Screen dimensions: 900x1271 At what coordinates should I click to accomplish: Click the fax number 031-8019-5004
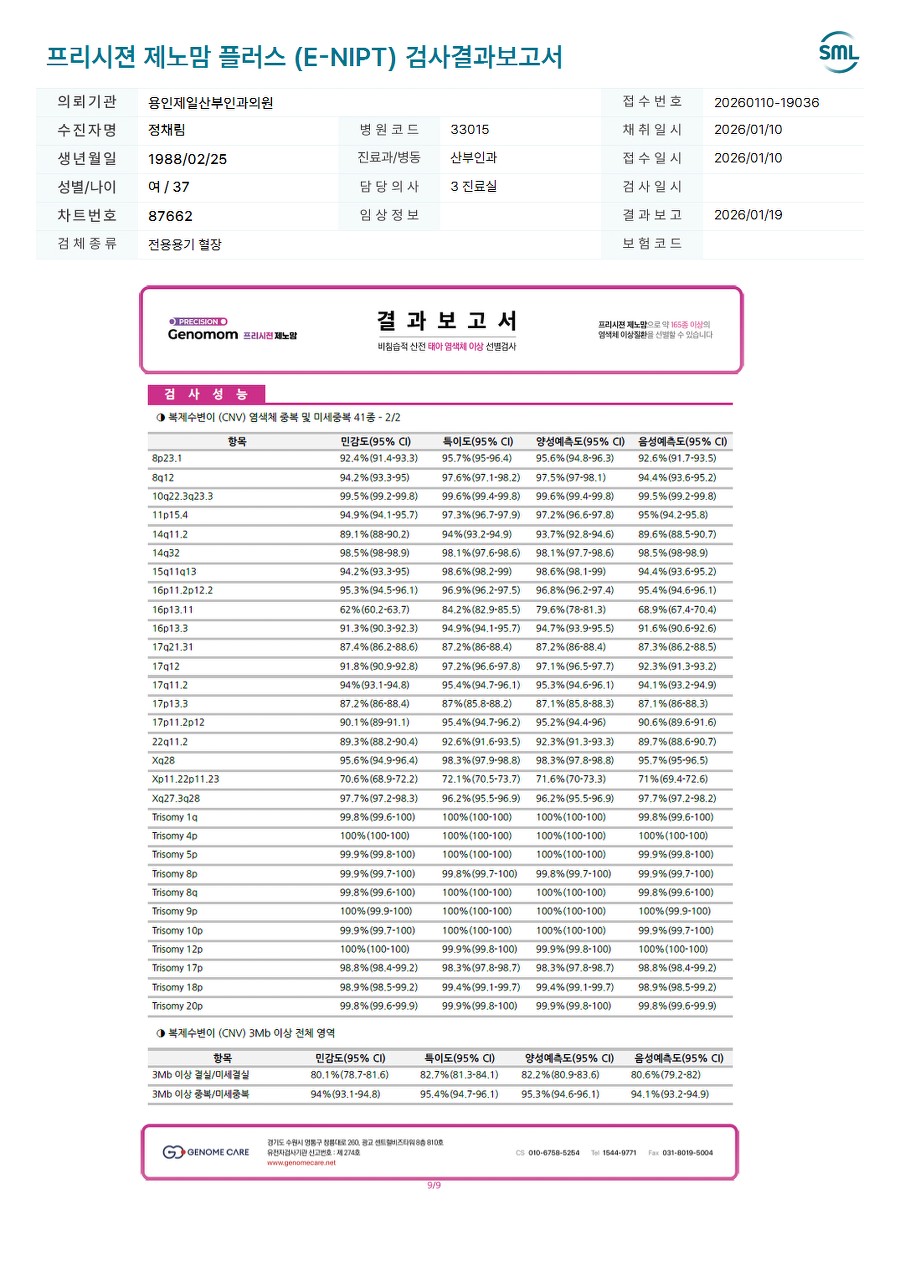click(x=688, y=1152)
